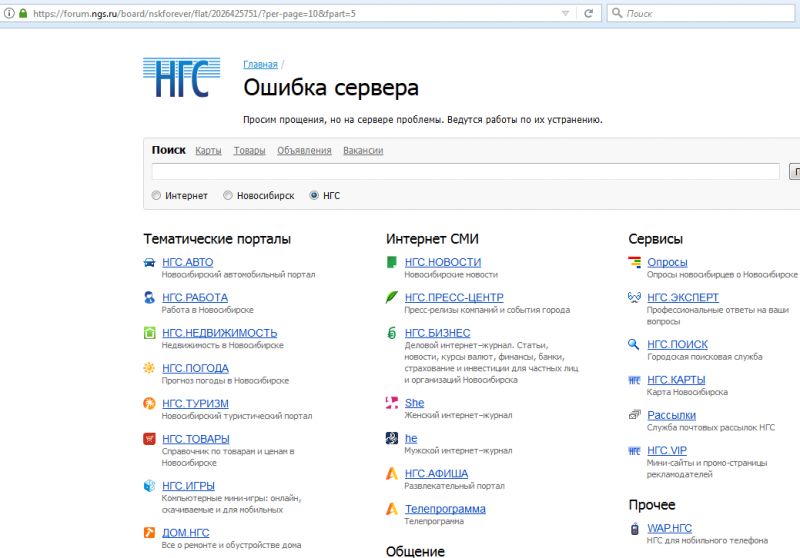Click the НГС logo
Screen dimensions: 800x558
[182, 78]
